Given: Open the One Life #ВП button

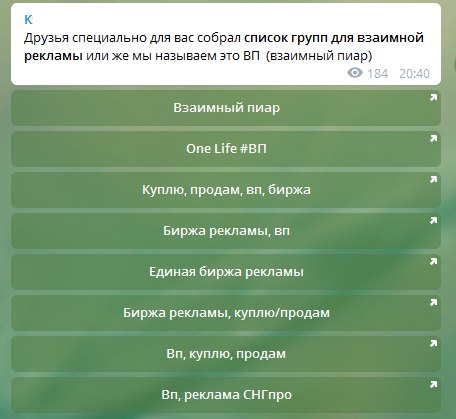Looking at the screenshot, I should (226, 149).
